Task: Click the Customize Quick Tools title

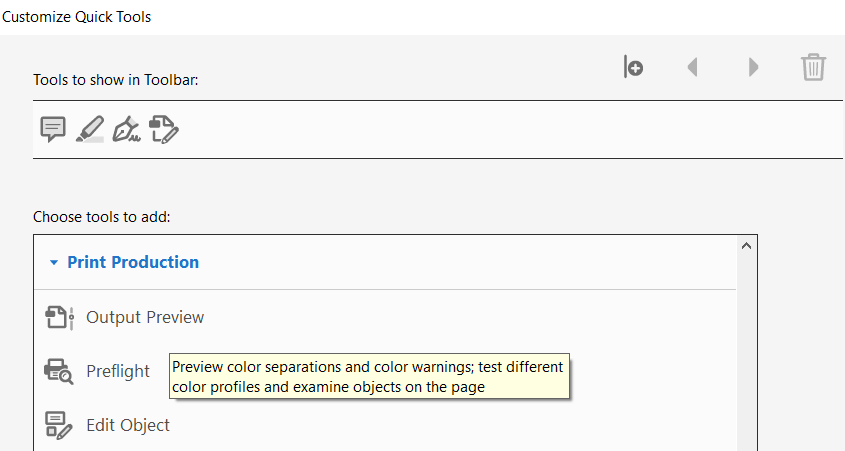Action: (77, 17)
